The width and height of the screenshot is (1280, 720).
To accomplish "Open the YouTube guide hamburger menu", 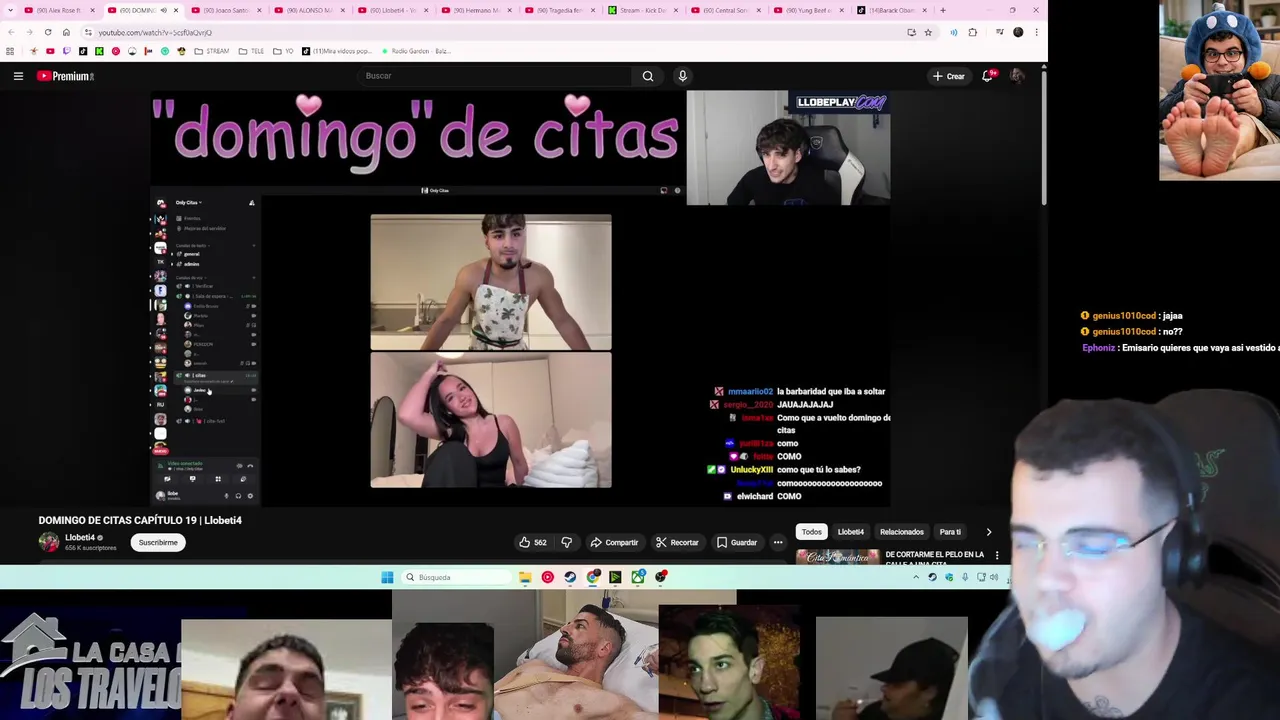I will click(18, 76).
